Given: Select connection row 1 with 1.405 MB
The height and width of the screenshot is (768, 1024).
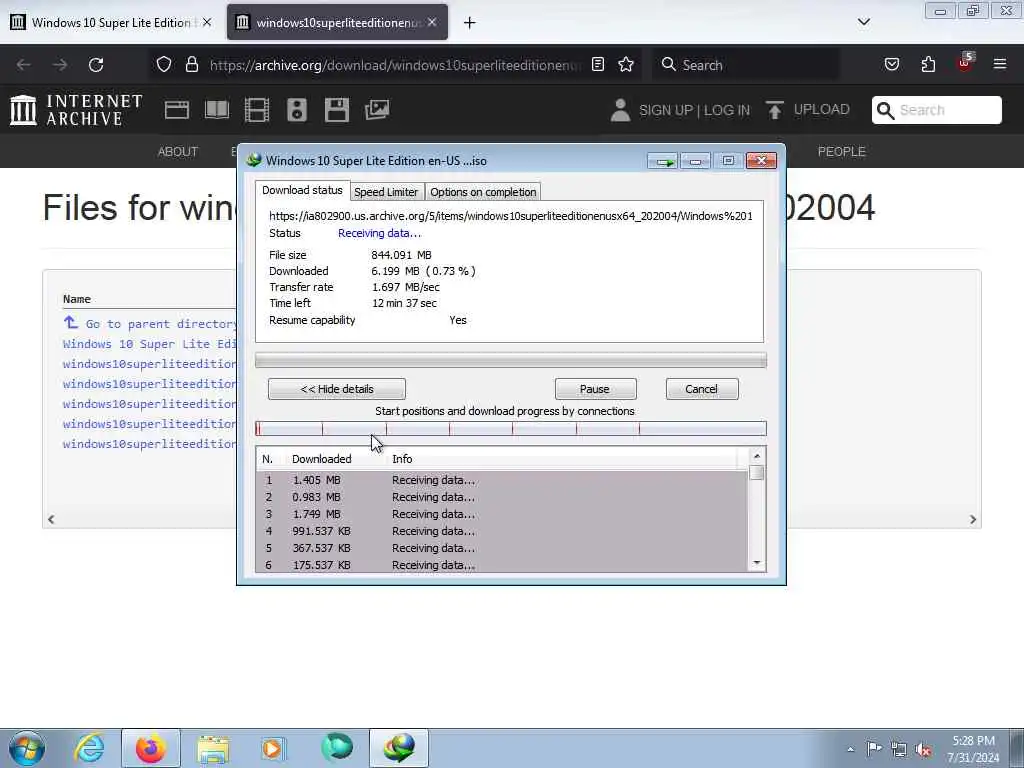Looking at the screenshot, I should coord(502,480).
